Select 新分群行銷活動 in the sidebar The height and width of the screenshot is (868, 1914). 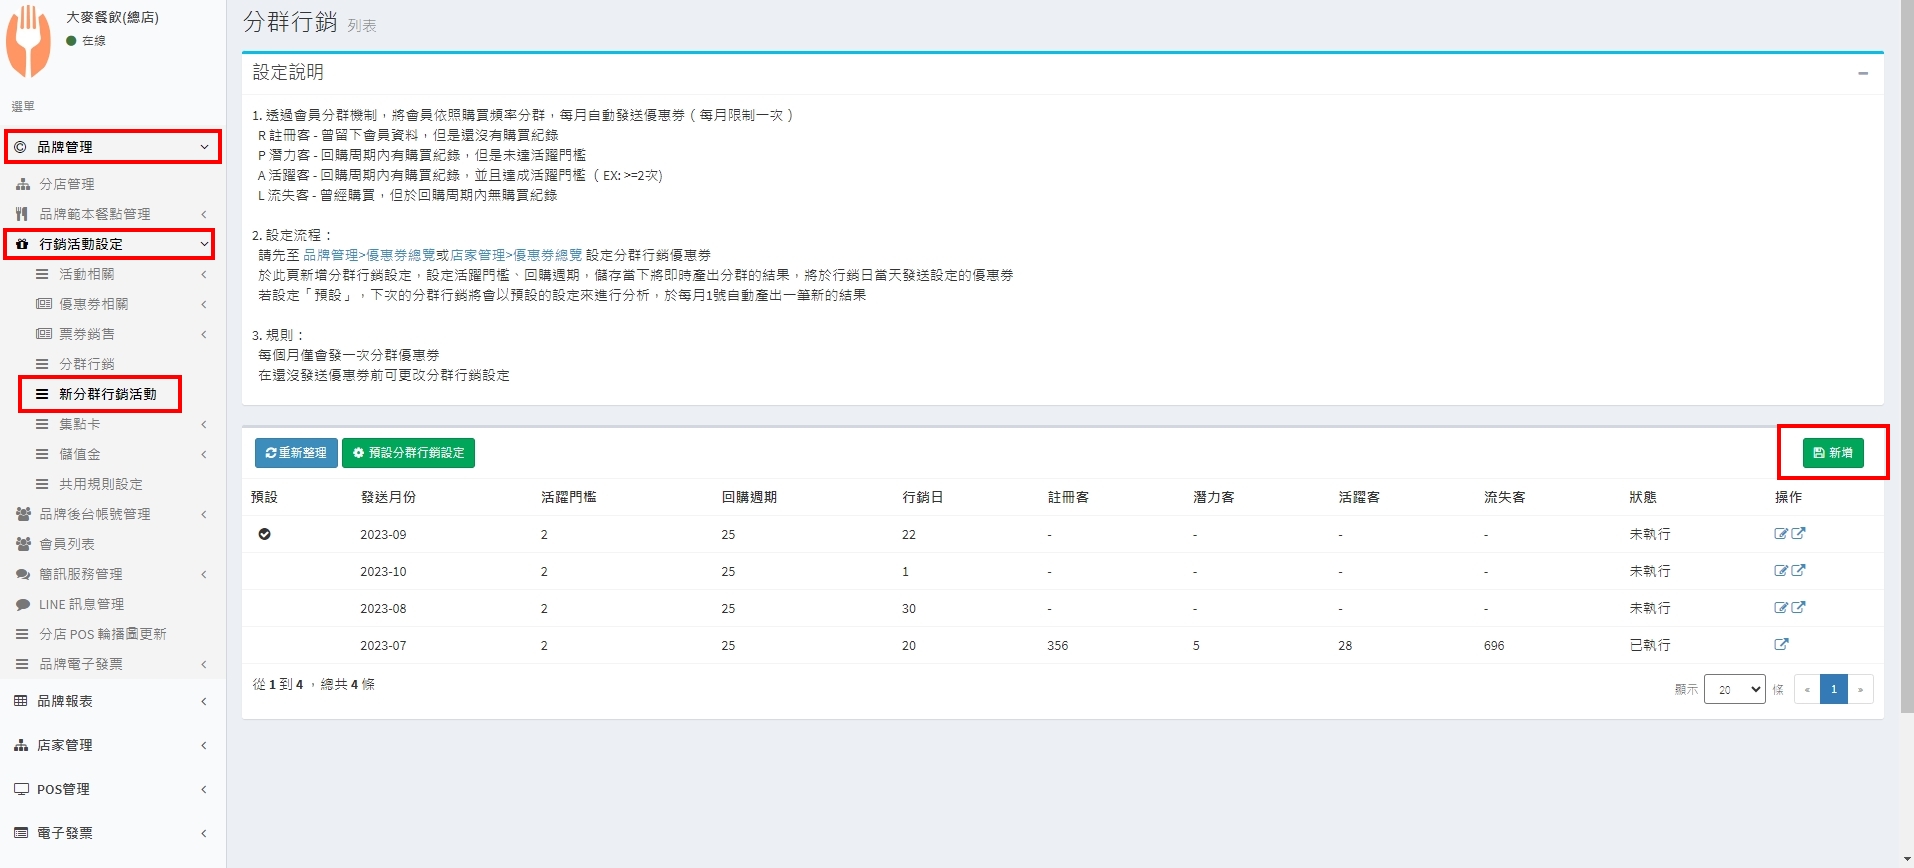pyautogui.click(x=107, y=394)
